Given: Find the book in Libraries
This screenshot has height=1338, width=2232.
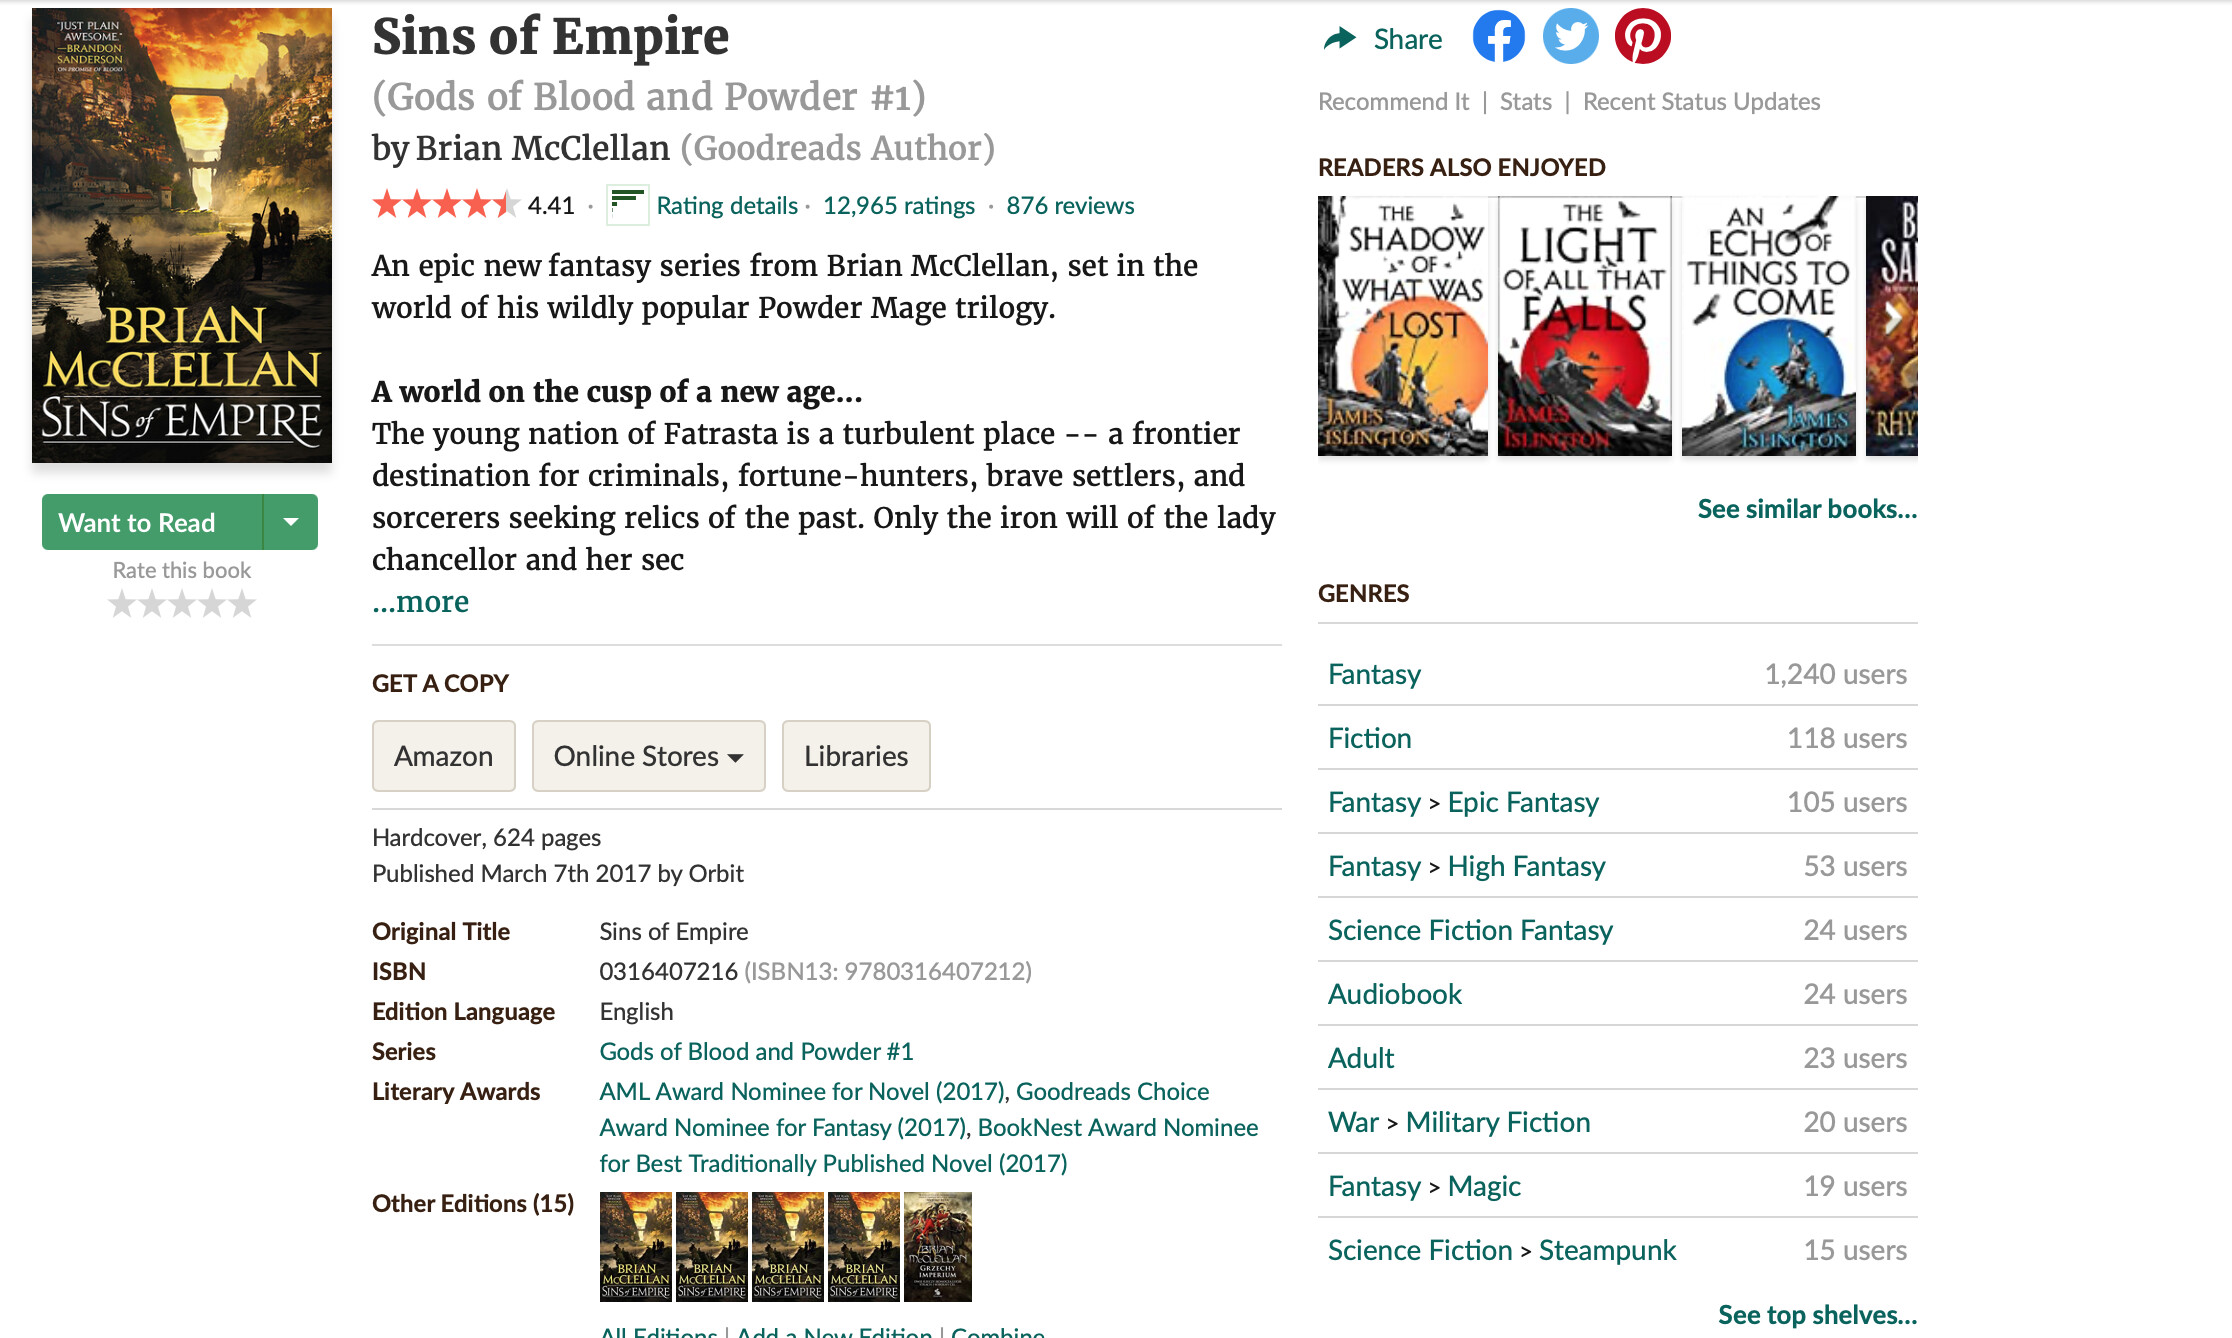Looking at the screenshot, I should (856, 756).
